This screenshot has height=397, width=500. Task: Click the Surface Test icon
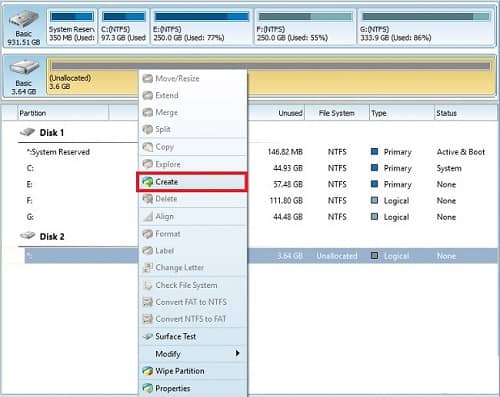tap(147, 337)
